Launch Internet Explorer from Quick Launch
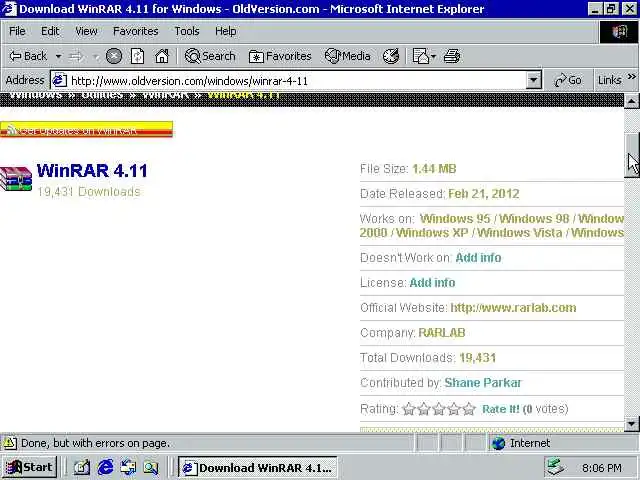The height and width of the screenshot is (480, 640). pos(105,467)
